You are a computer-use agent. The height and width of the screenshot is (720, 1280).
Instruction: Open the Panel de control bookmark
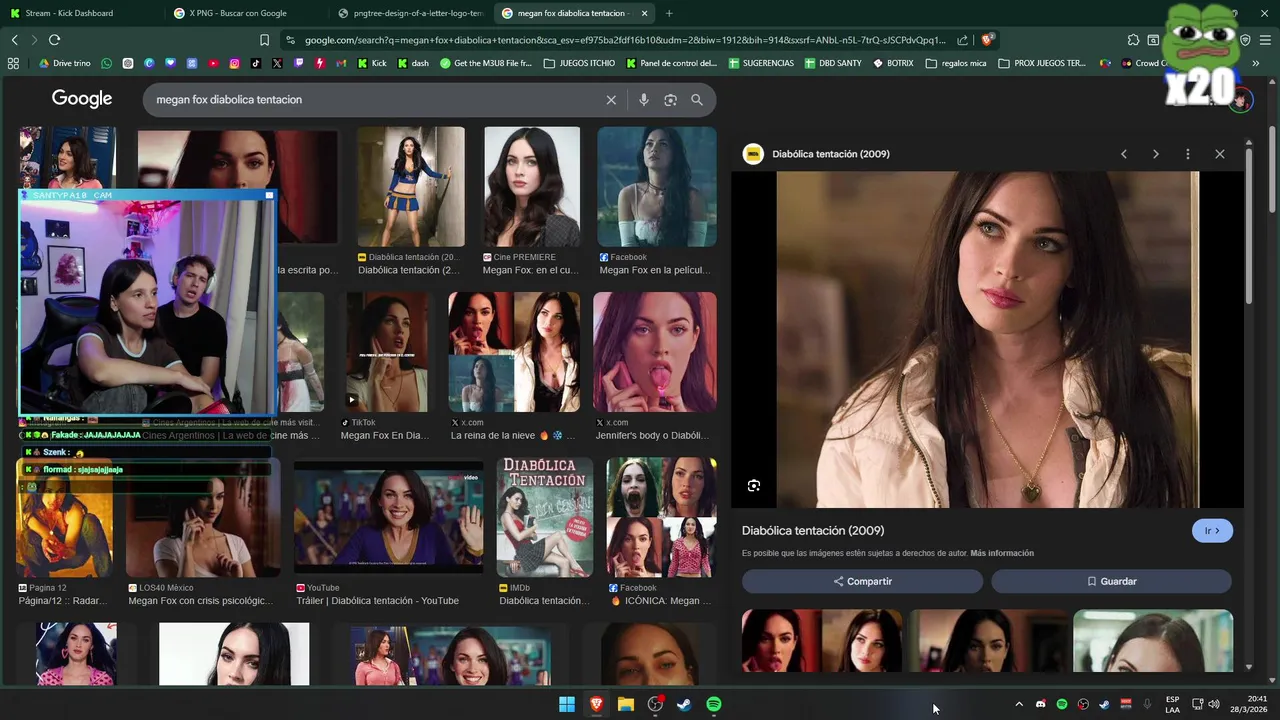pyautogui.click(x=672, y=63)
